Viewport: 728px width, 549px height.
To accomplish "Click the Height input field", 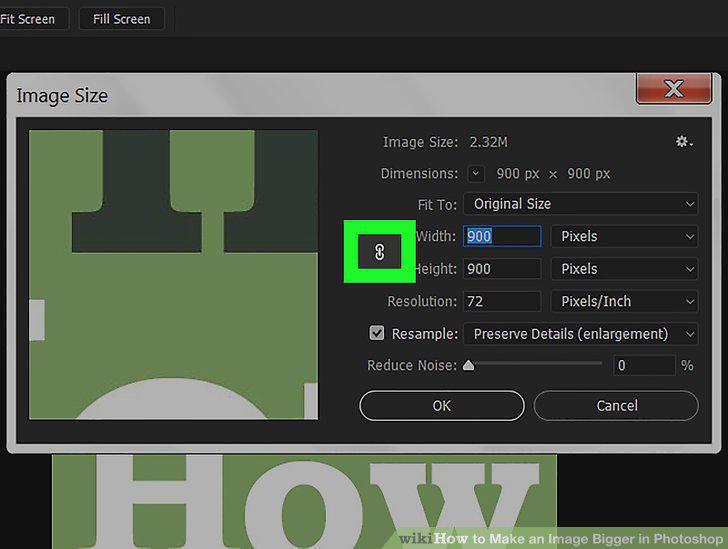I will (x=502, y=269).
